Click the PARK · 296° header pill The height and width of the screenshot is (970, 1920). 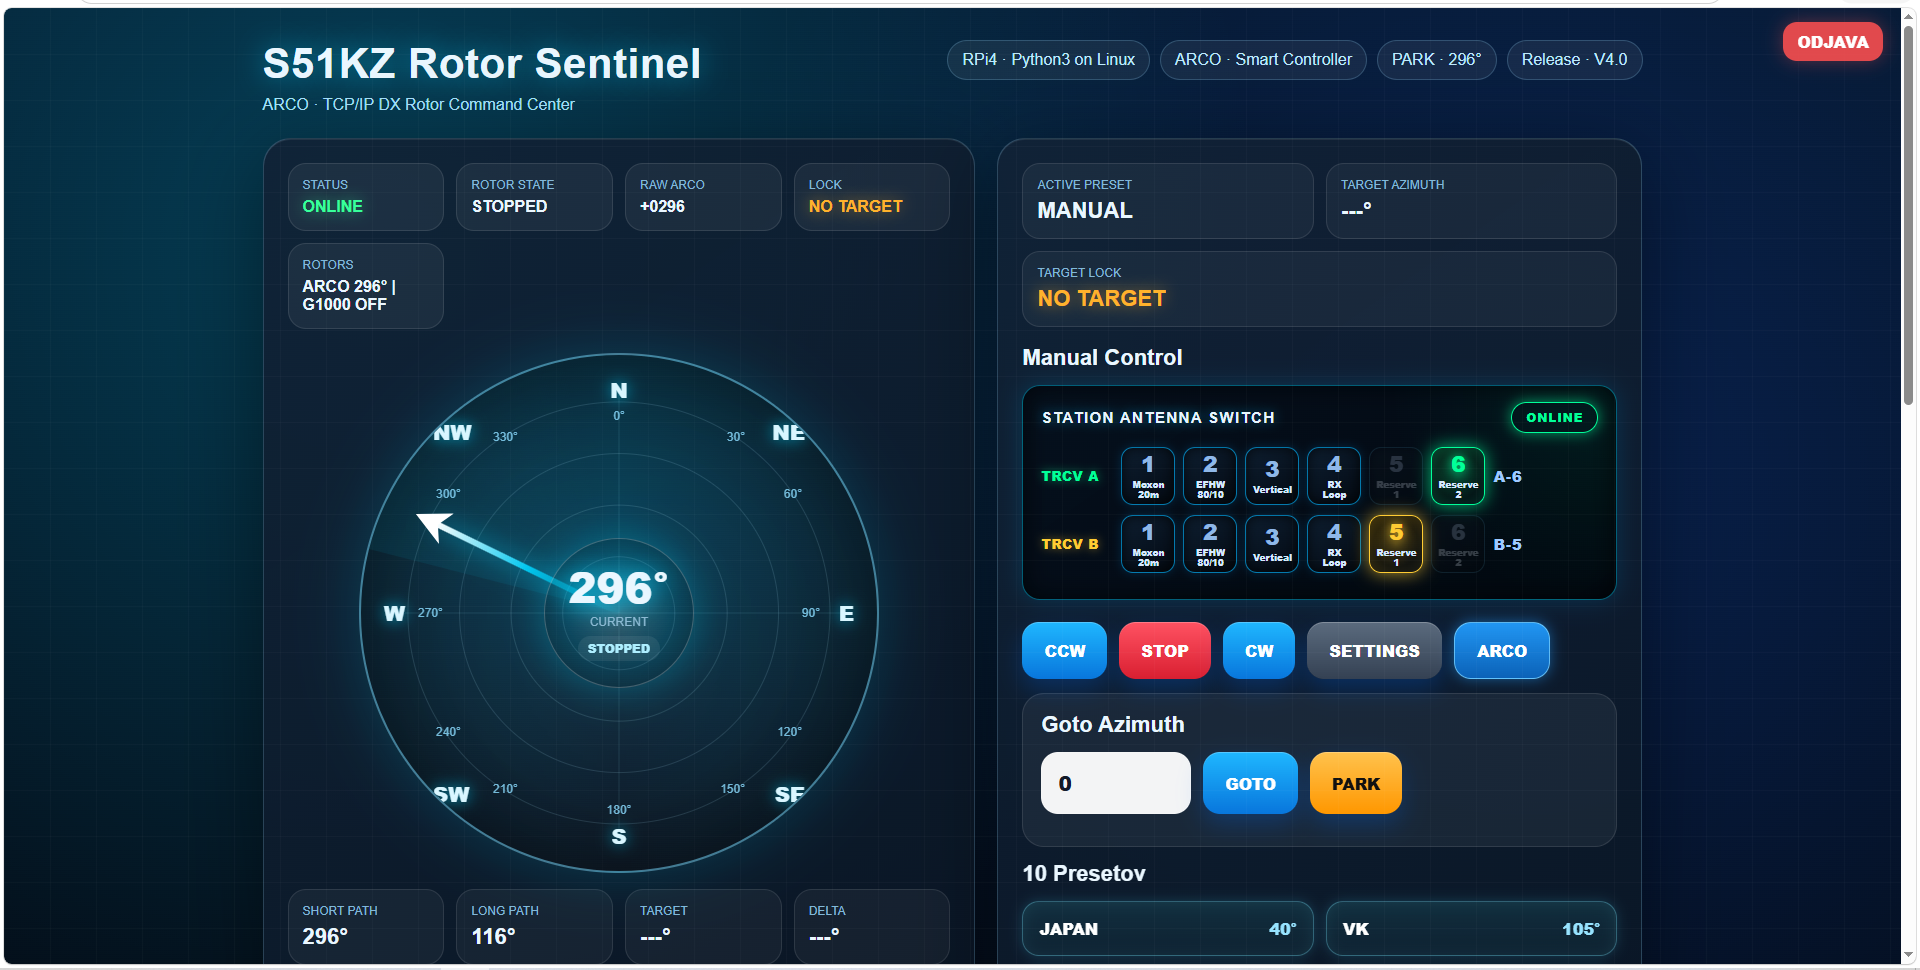pos(1437,60)
